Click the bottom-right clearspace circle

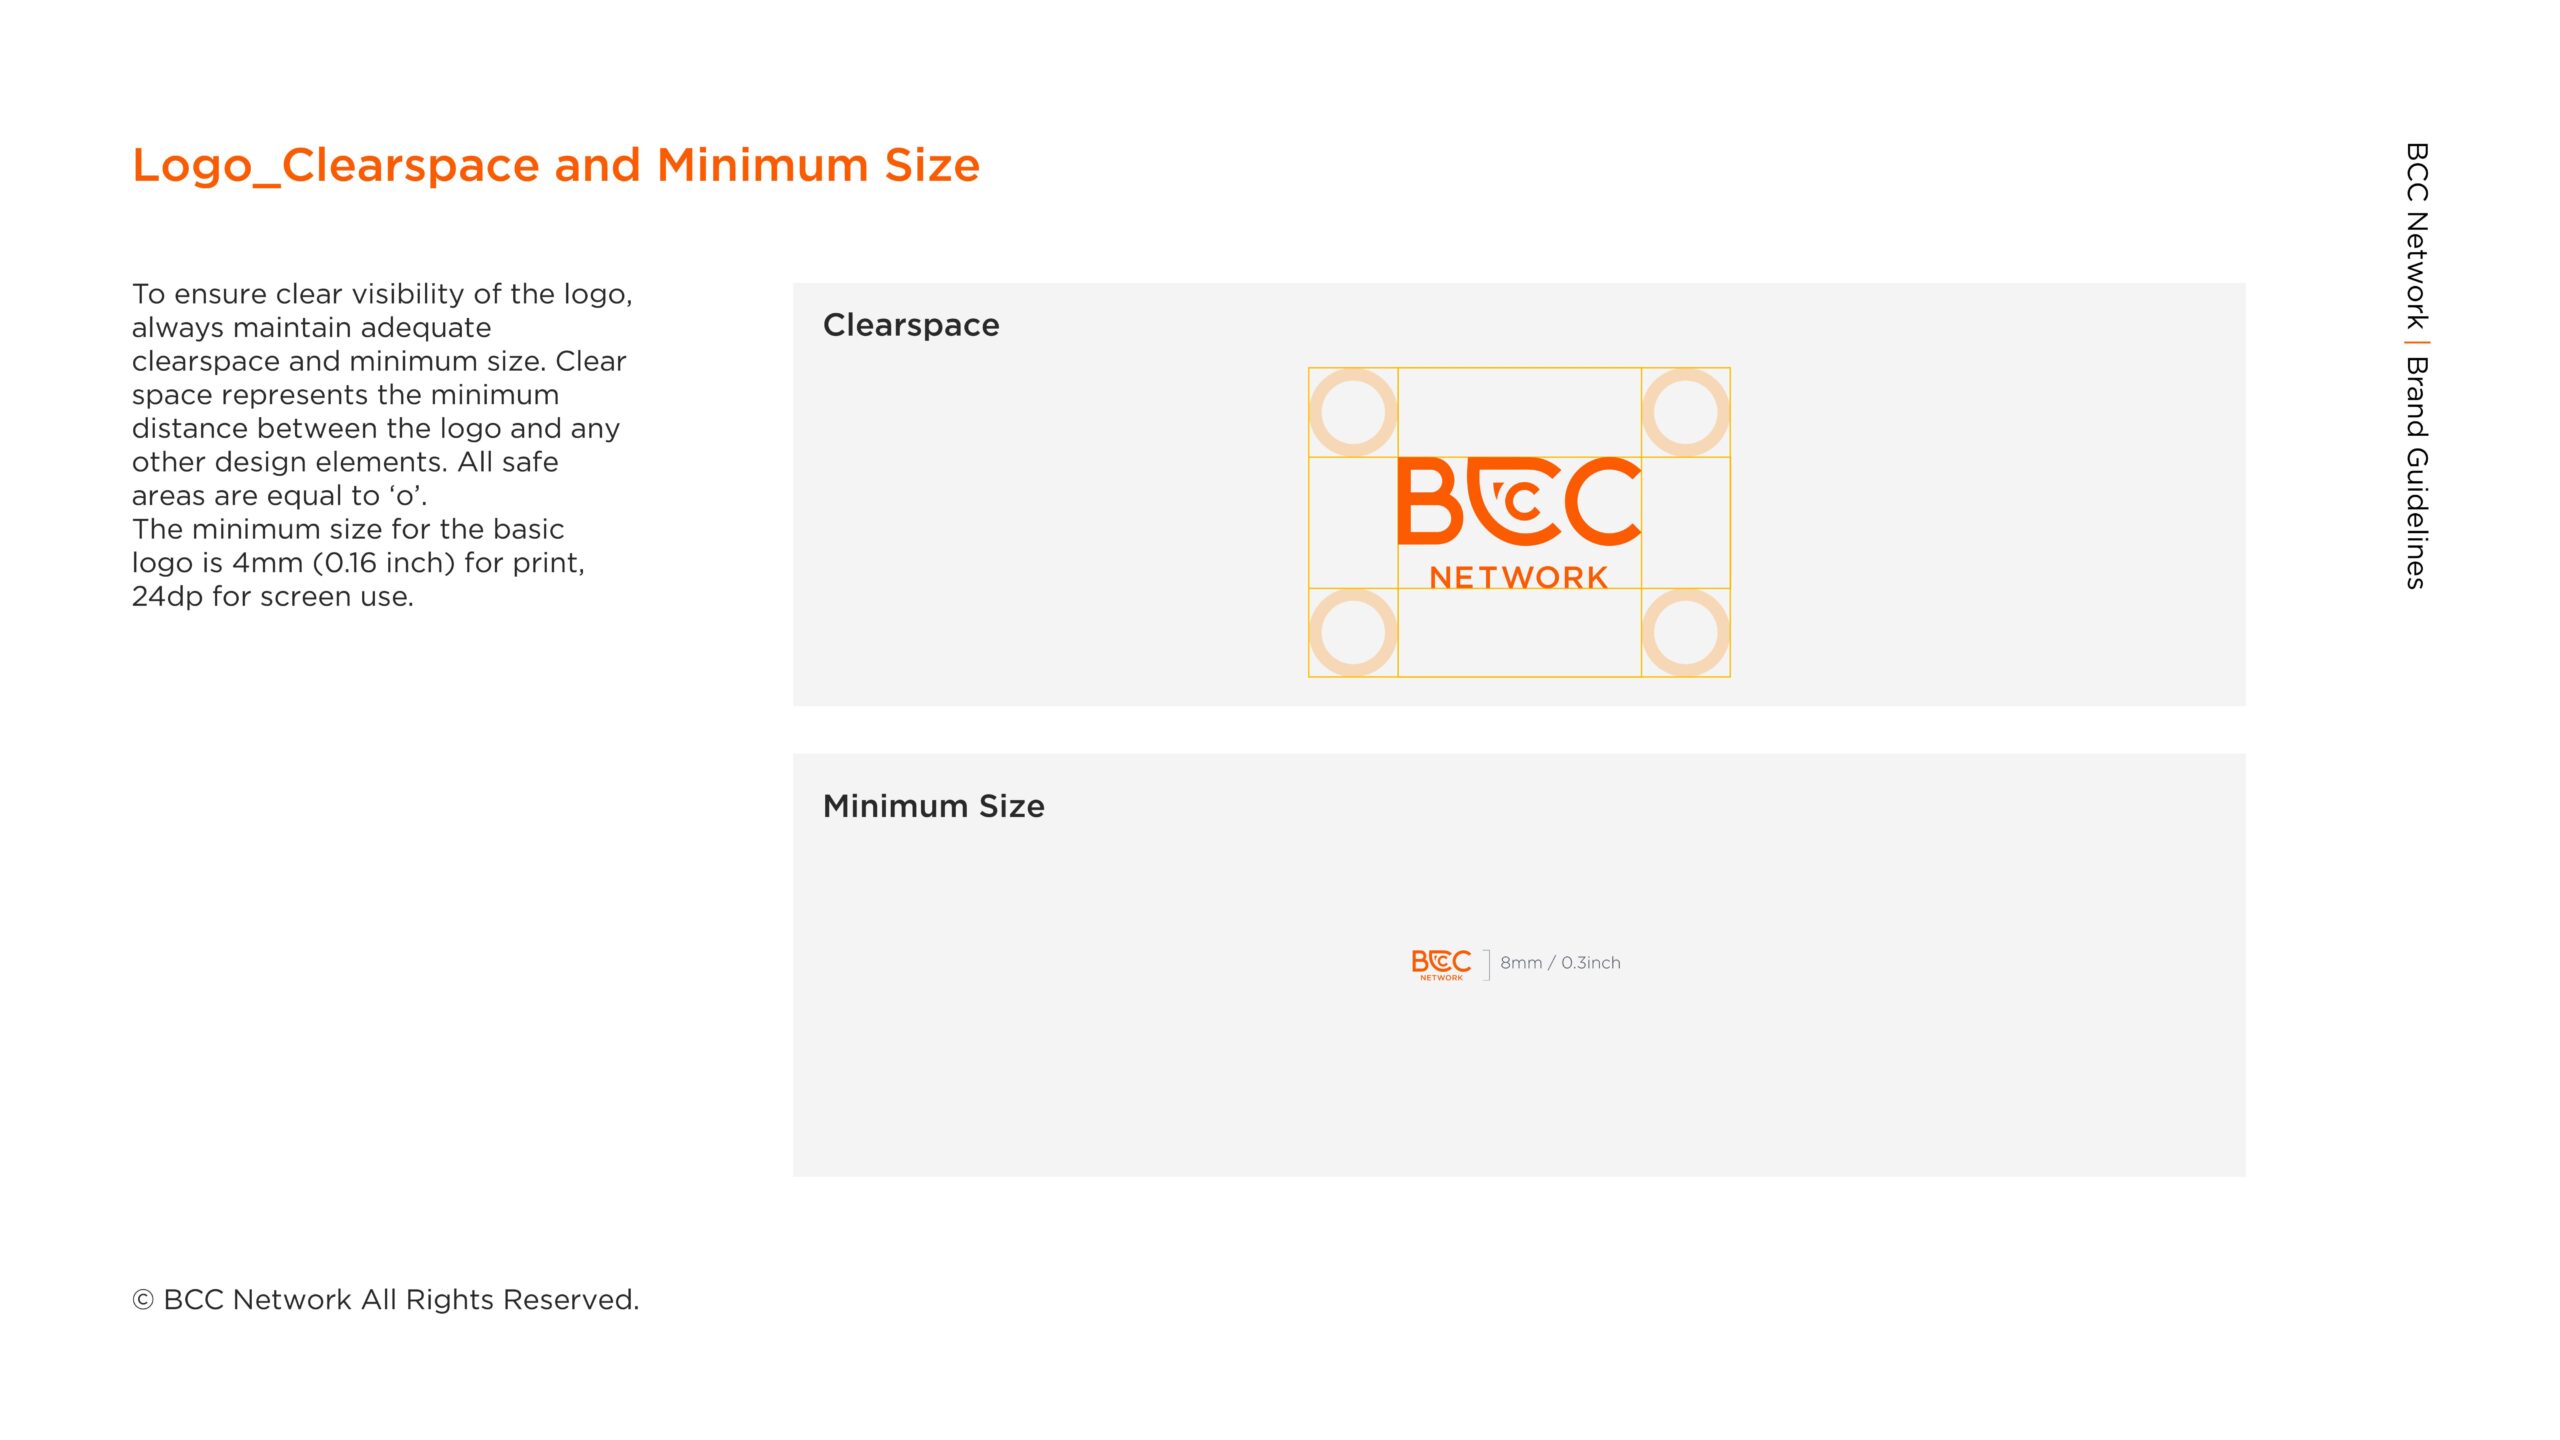click(1685, 632)
